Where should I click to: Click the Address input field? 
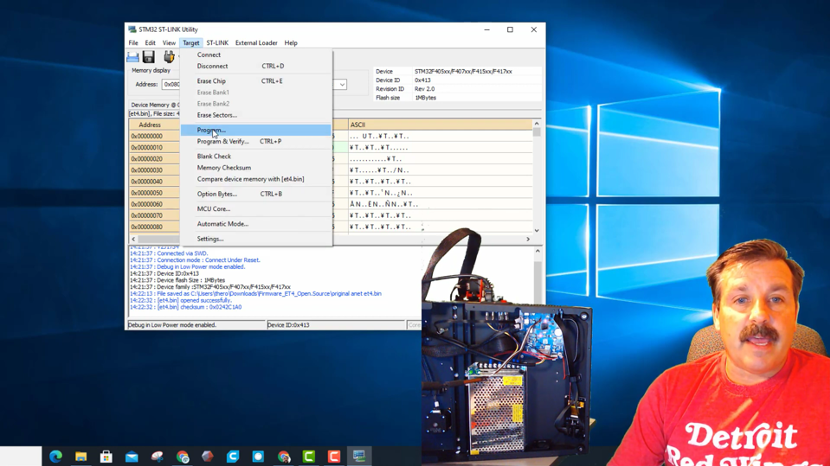(x=171, y=85)
